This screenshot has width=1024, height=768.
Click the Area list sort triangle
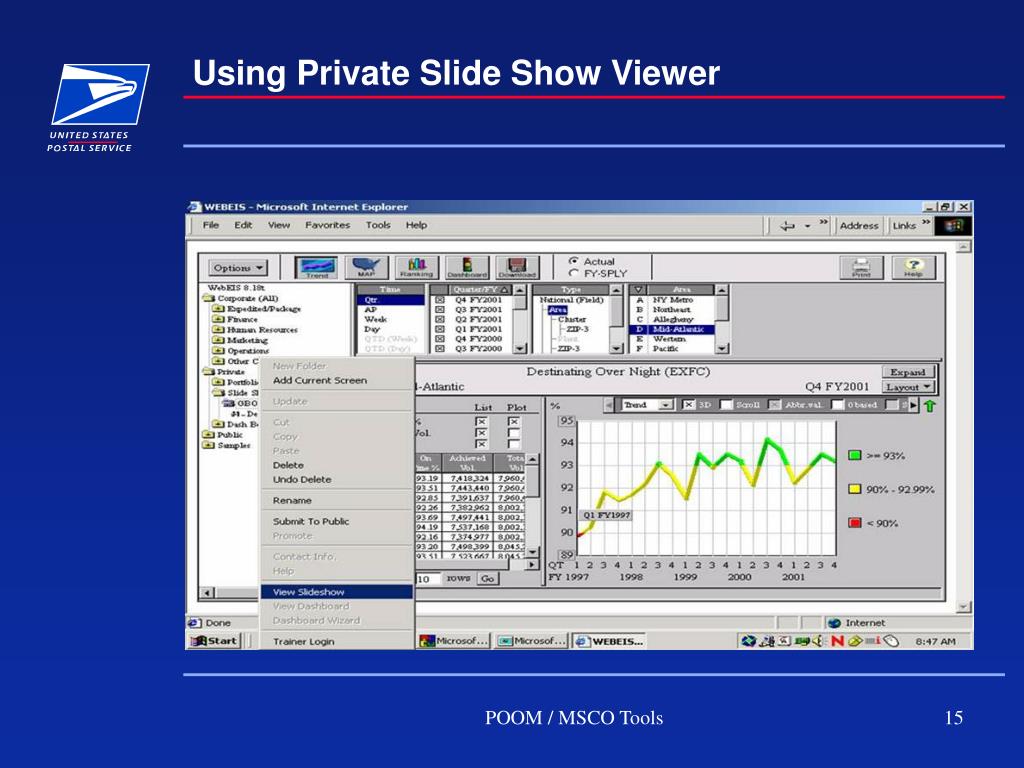(x=639, y=289)
